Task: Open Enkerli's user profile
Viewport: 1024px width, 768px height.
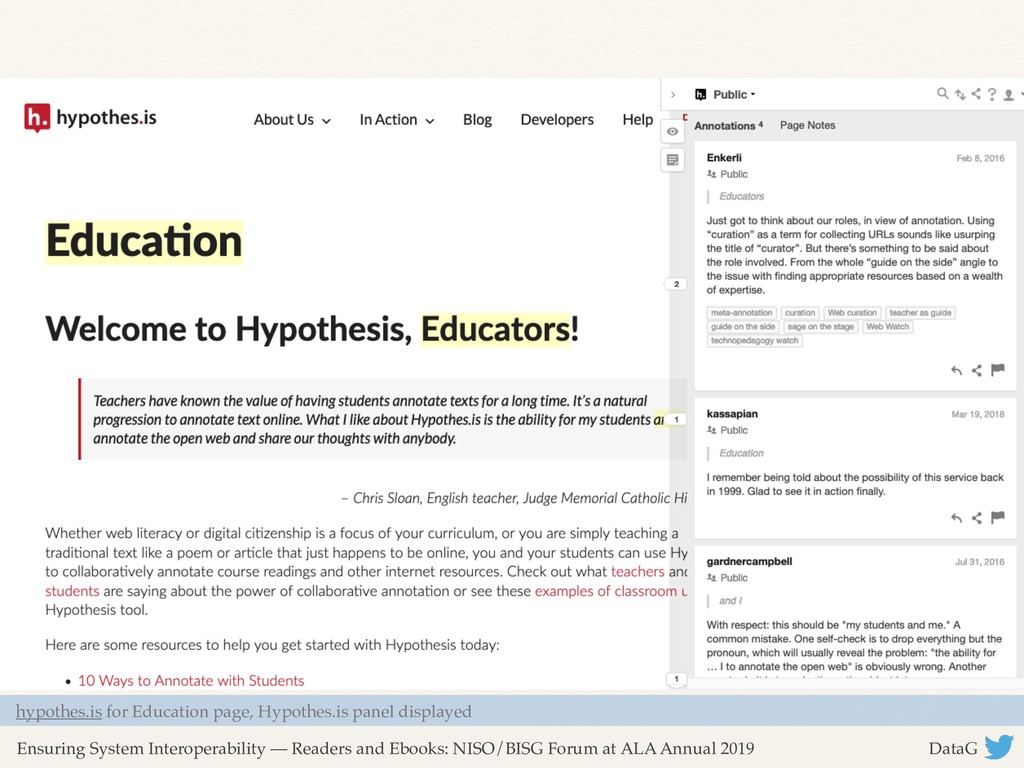Action: (x=724, y=158)
